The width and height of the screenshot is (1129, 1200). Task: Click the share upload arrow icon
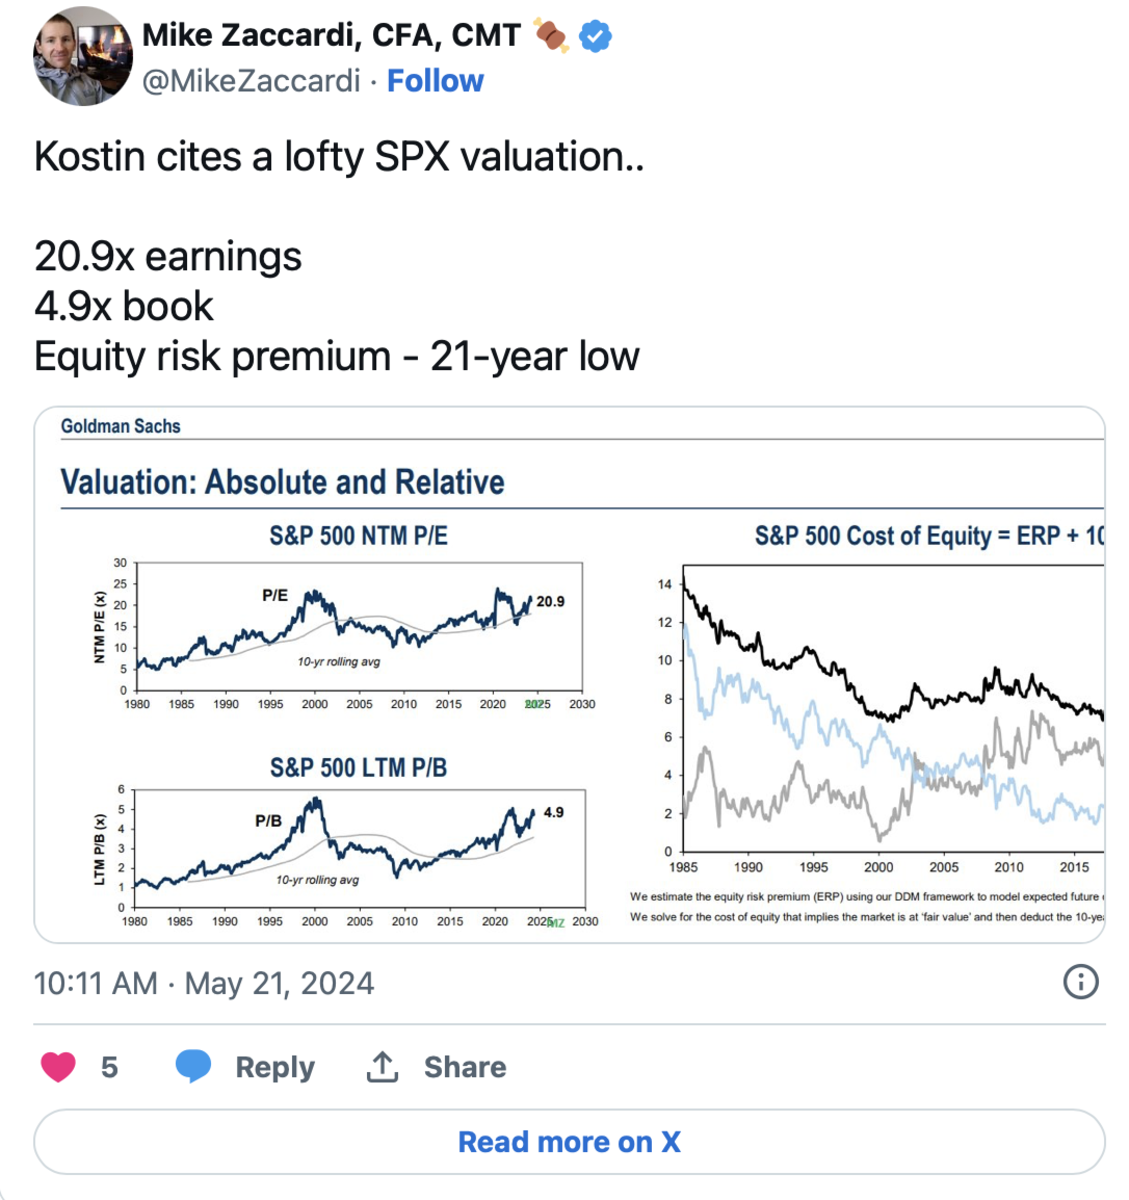tap(382, 1067)
